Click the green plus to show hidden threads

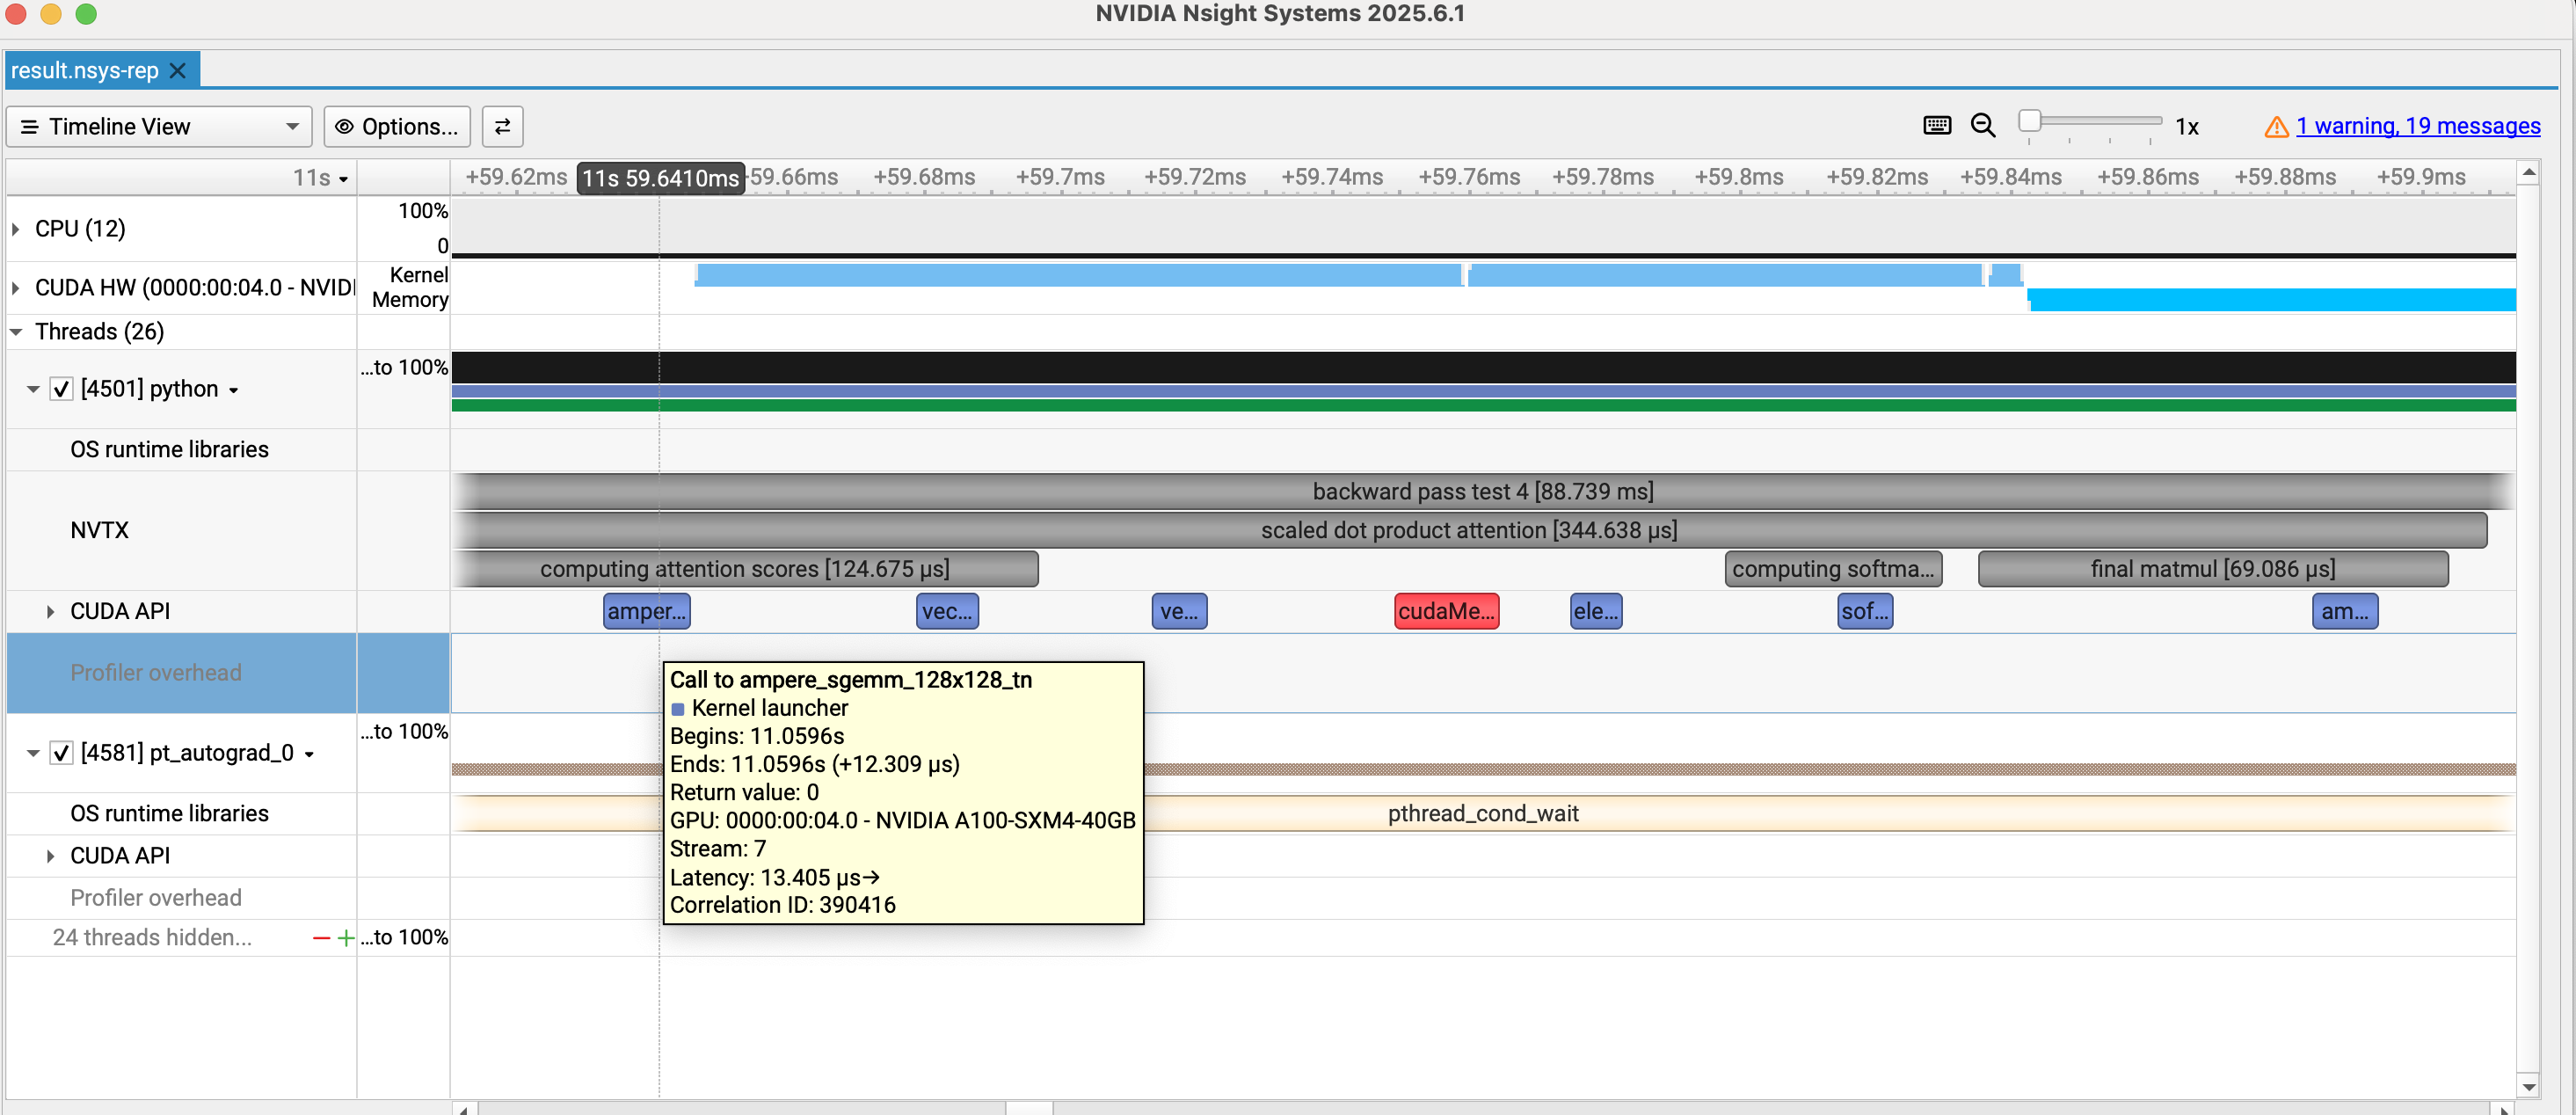346,938
